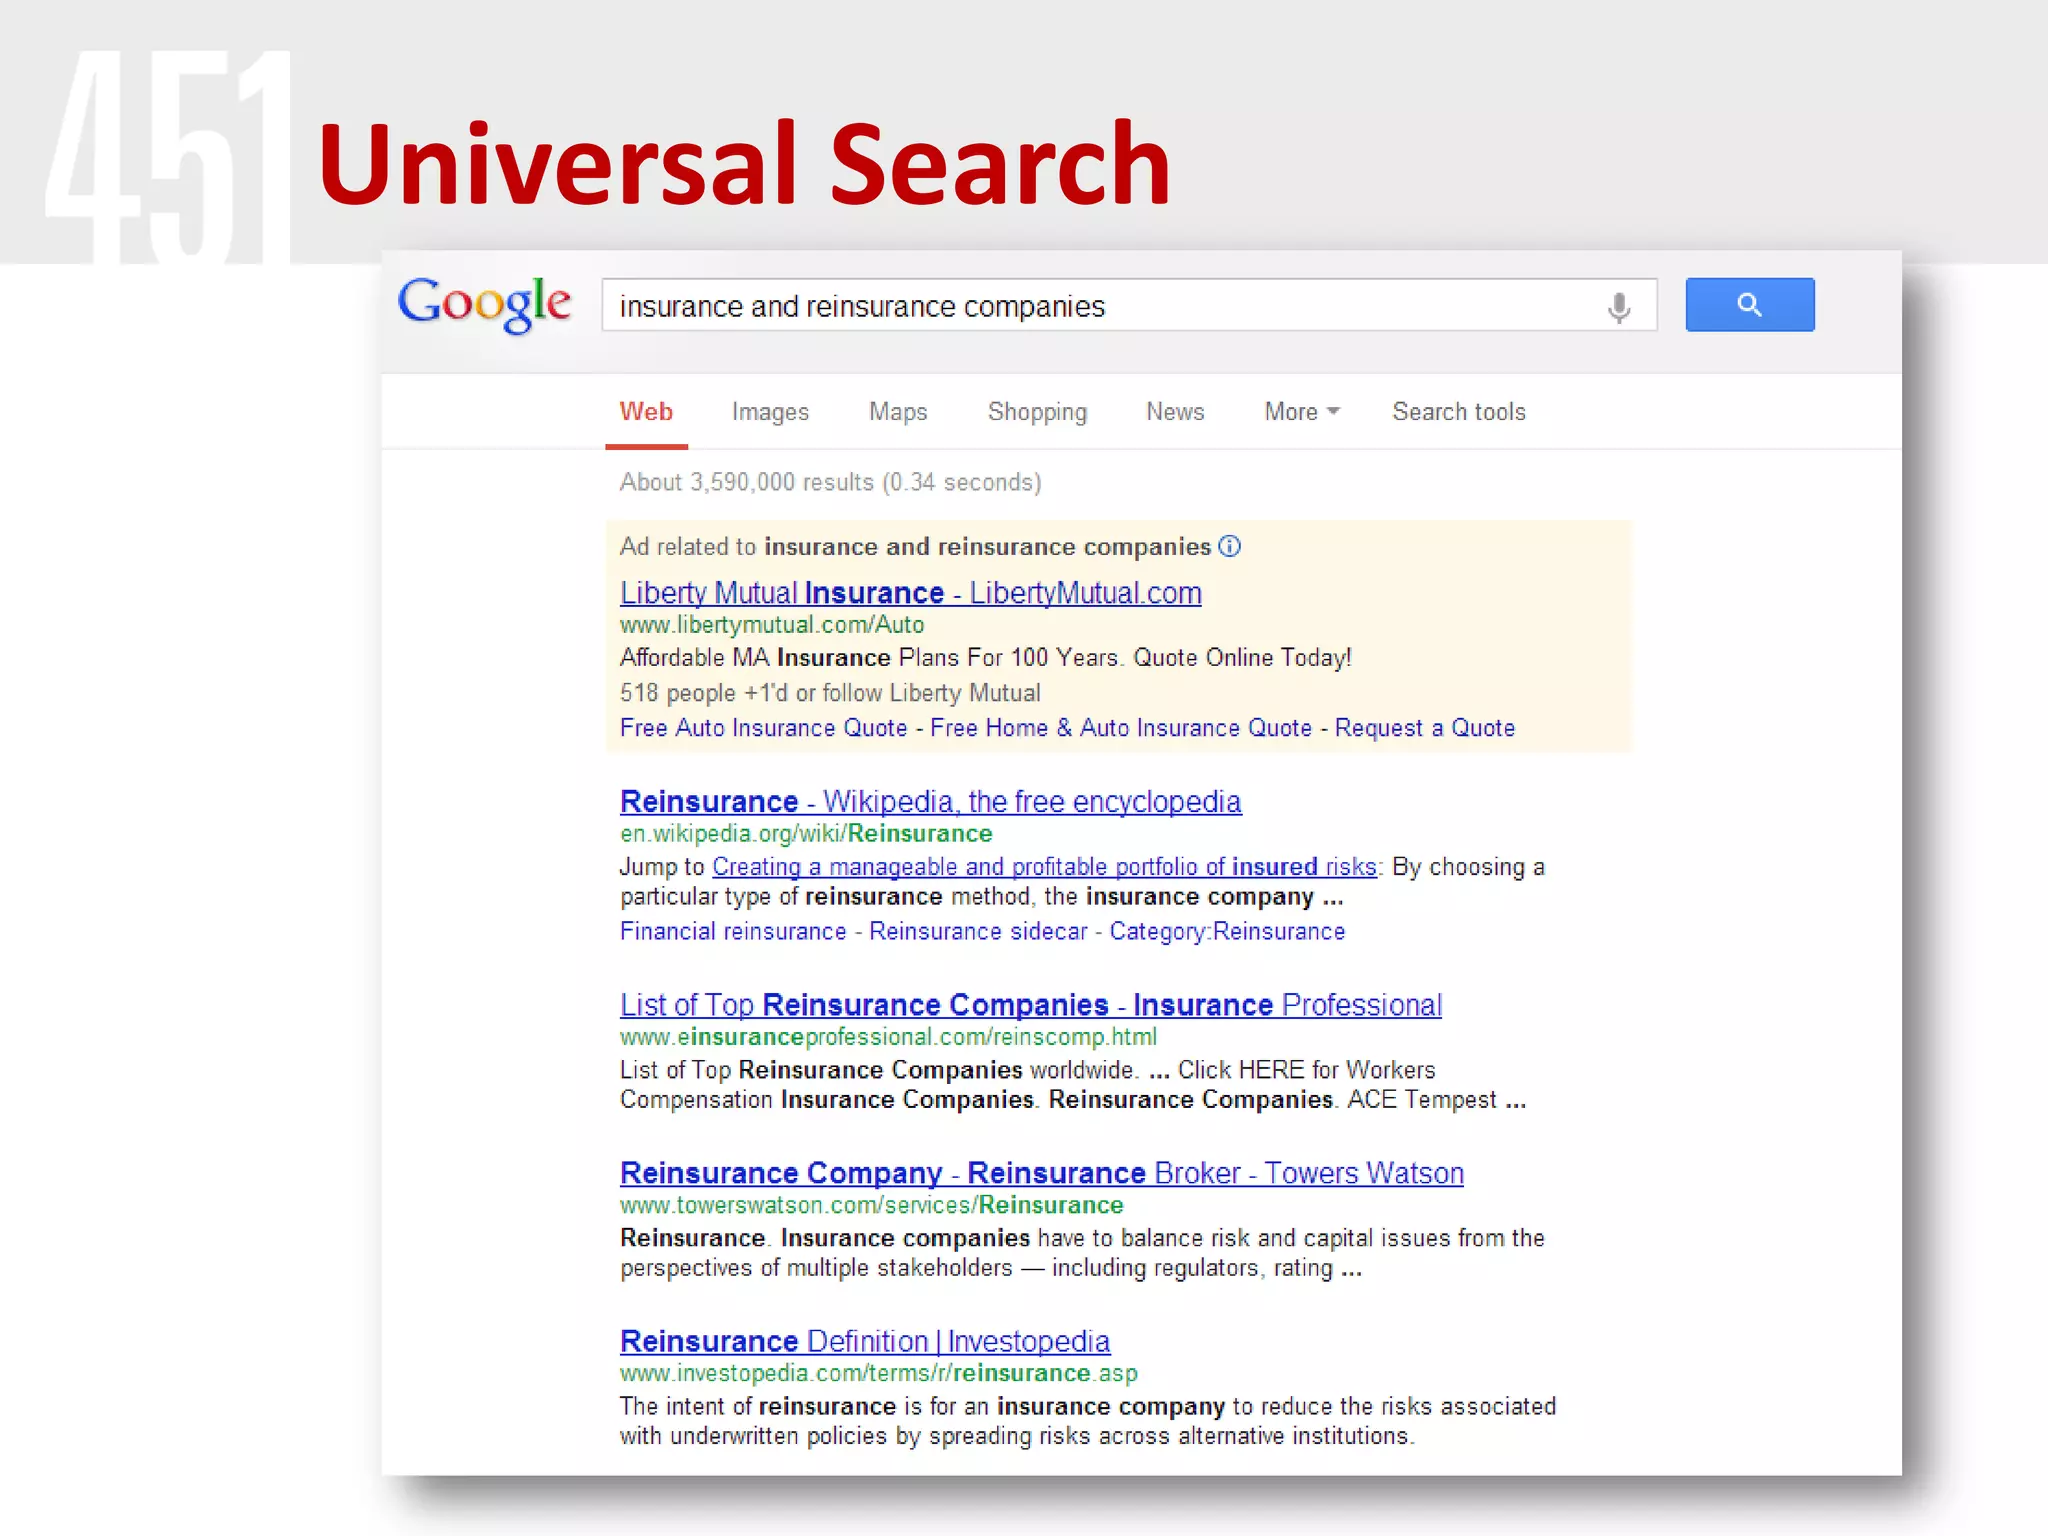Click the Google logo
The width and height of the screenshot is (2048, 1536).
coord(484,304)
